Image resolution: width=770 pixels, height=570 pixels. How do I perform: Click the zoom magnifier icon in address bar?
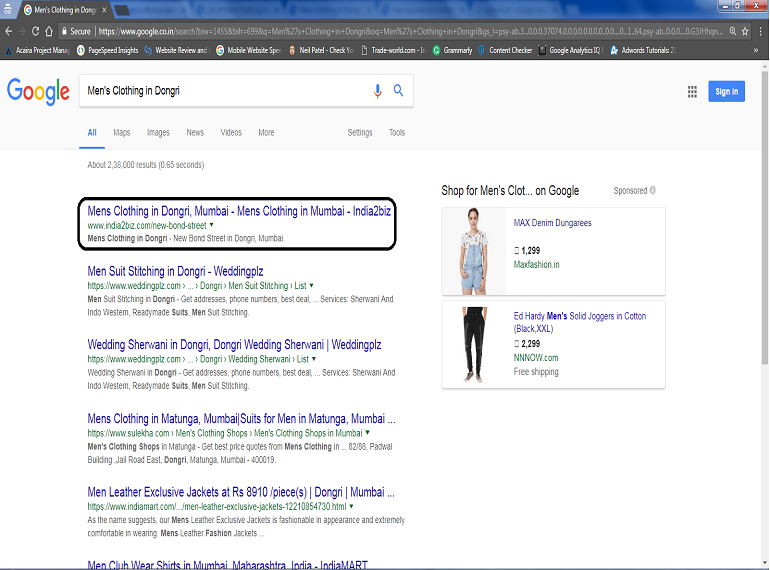click(x=733, y=31)
